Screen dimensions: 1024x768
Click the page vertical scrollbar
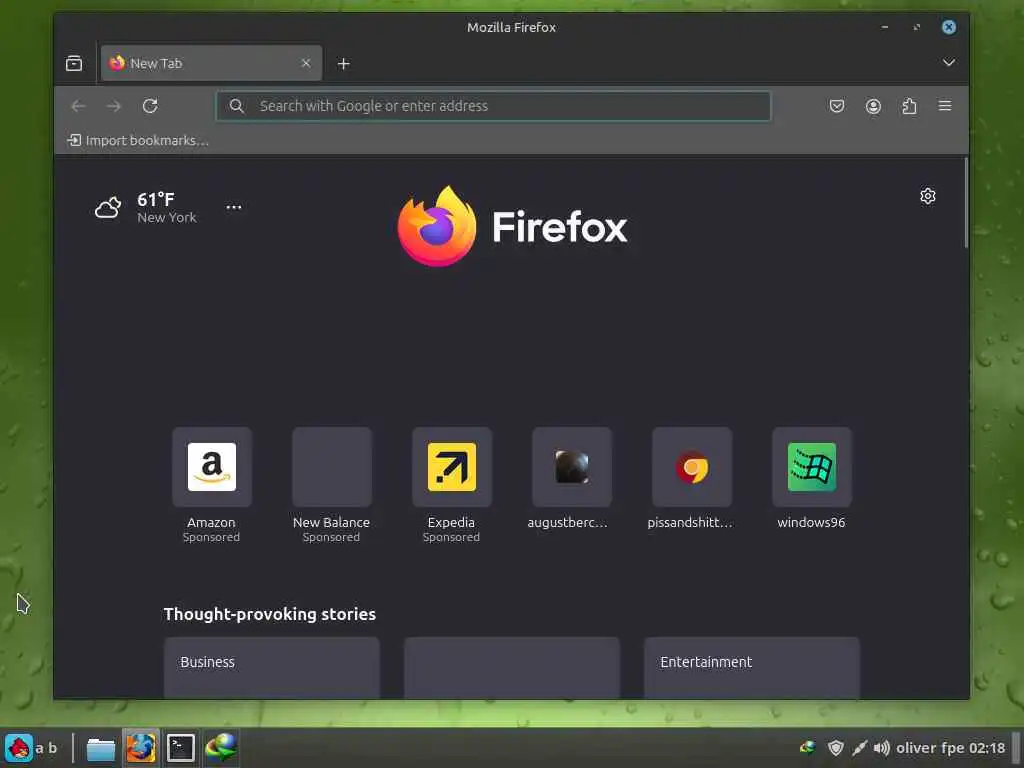click(x=965, y=202)
